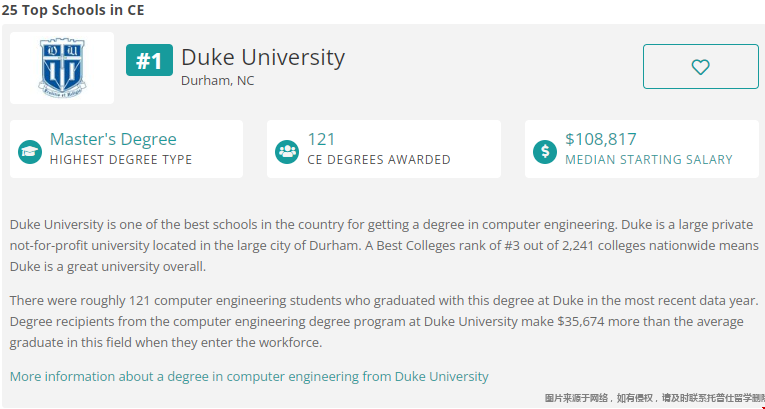
Task: Click the Master's Degree text
Action: click(x=113, y=139)
